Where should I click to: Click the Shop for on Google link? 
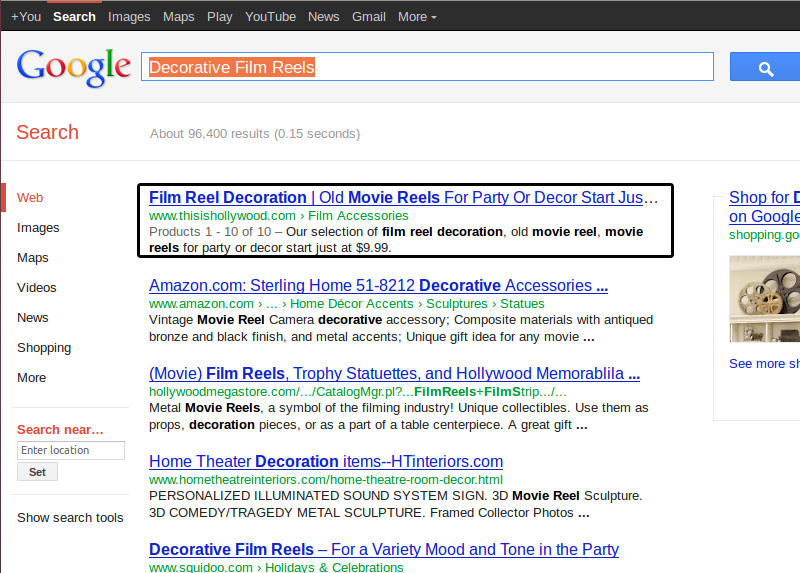(x=764, y=207)
